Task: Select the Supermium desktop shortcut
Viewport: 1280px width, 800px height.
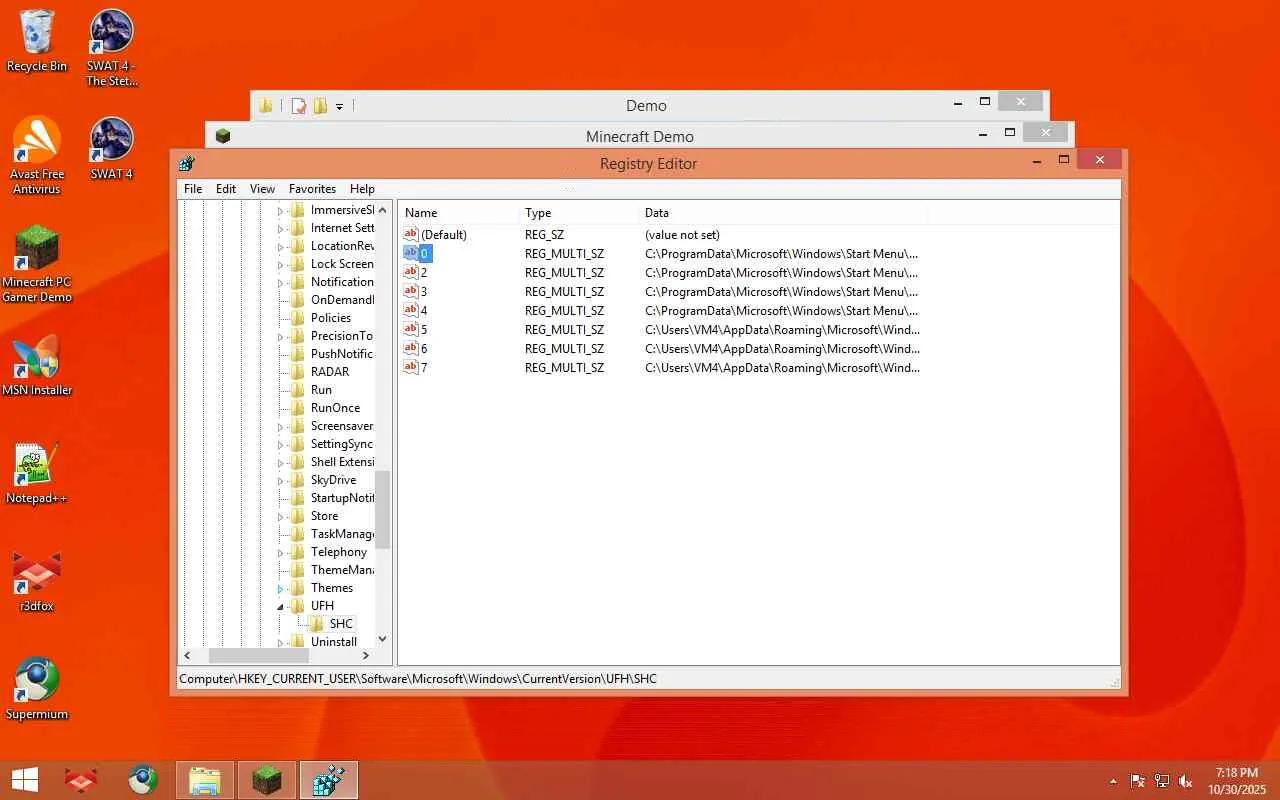Action: [x=37, y=689]
